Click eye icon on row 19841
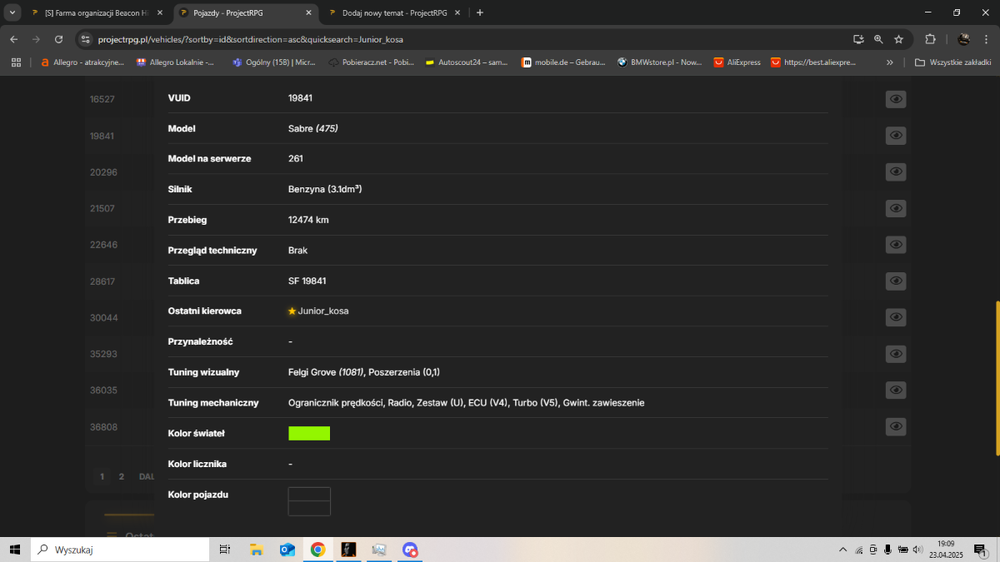1000x562 pixels. point(895,135)
